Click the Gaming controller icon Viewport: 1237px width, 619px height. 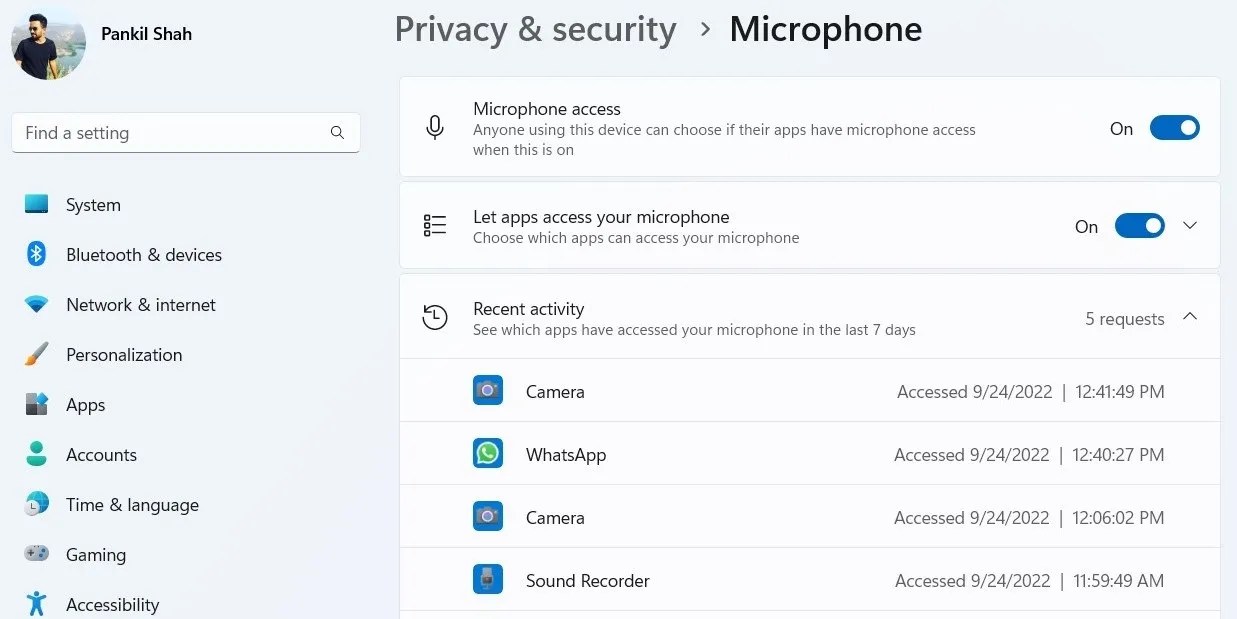(x=35, y=554)
